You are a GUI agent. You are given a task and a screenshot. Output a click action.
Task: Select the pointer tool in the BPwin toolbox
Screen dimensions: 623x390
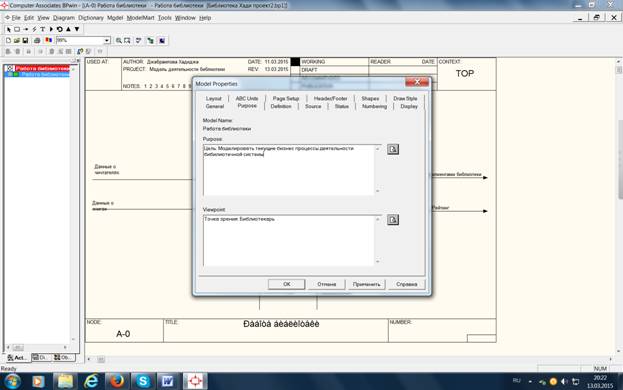click(9, 29)
